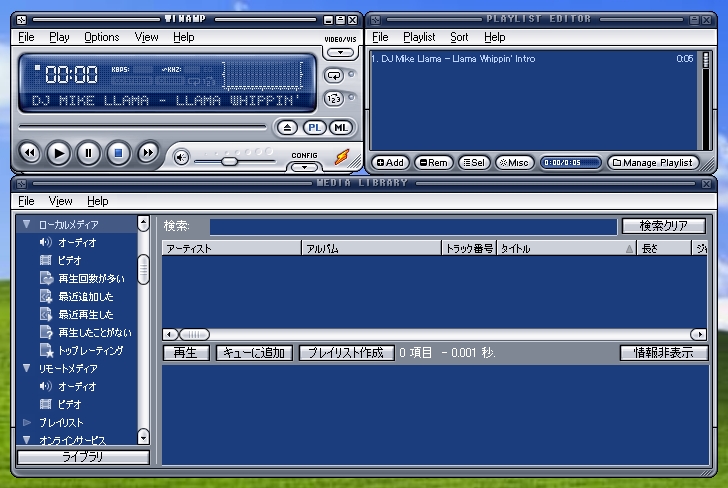Expand the プレイリスト tree node
Image resolution: width=728 pixels, height=488 pixels.
[x=27, y=423]
